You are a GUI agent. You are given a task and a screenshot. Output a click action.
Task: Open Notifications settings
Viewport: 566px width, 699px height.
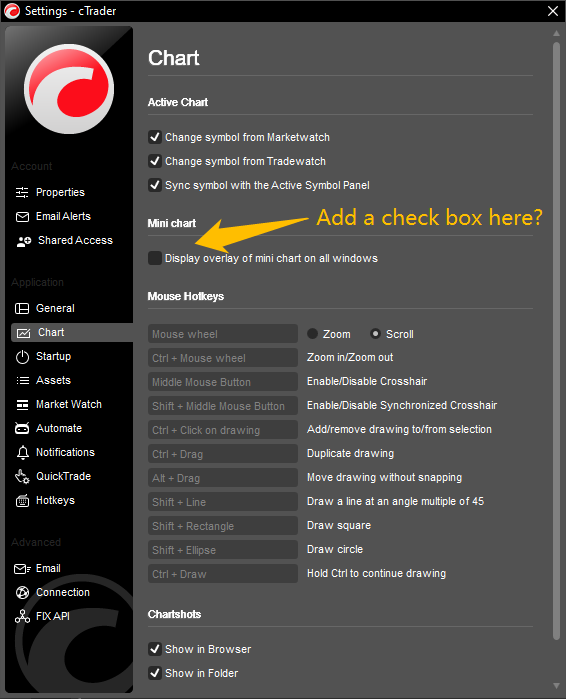pyautogui.click(x=66, y=452)
